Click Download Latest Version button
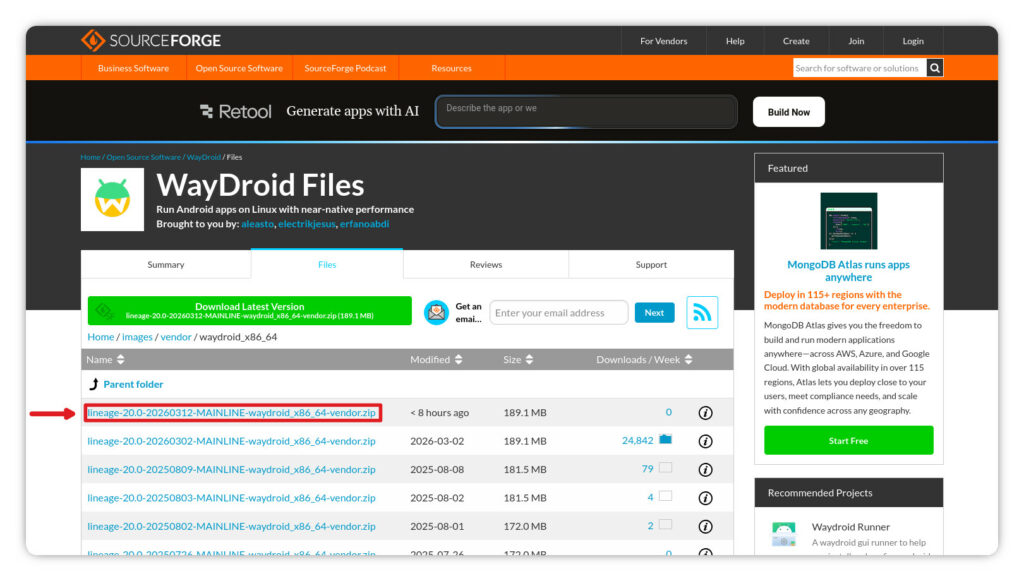Image resolution: width=1024 pixels, height=581 pixels. click(249, 311)
